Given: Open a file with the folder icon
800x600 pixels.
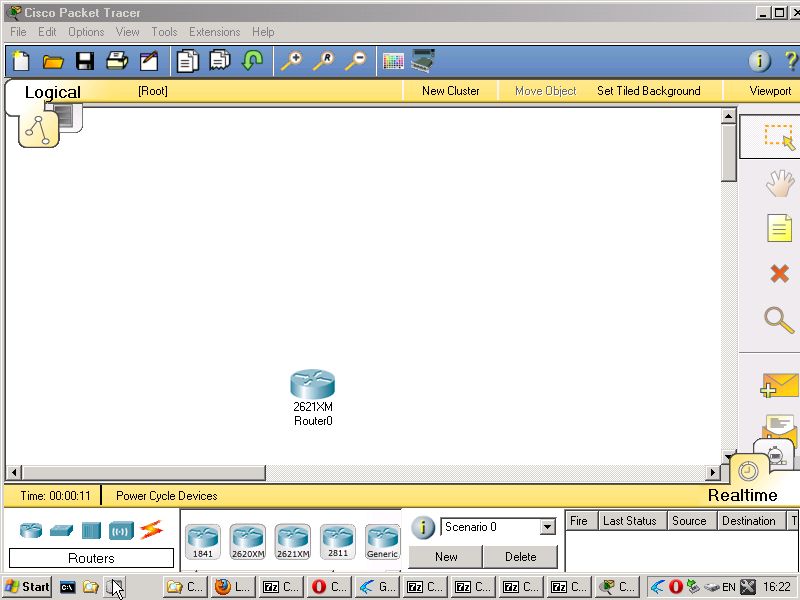Looking at the screenshot, I should click(53, 62).
